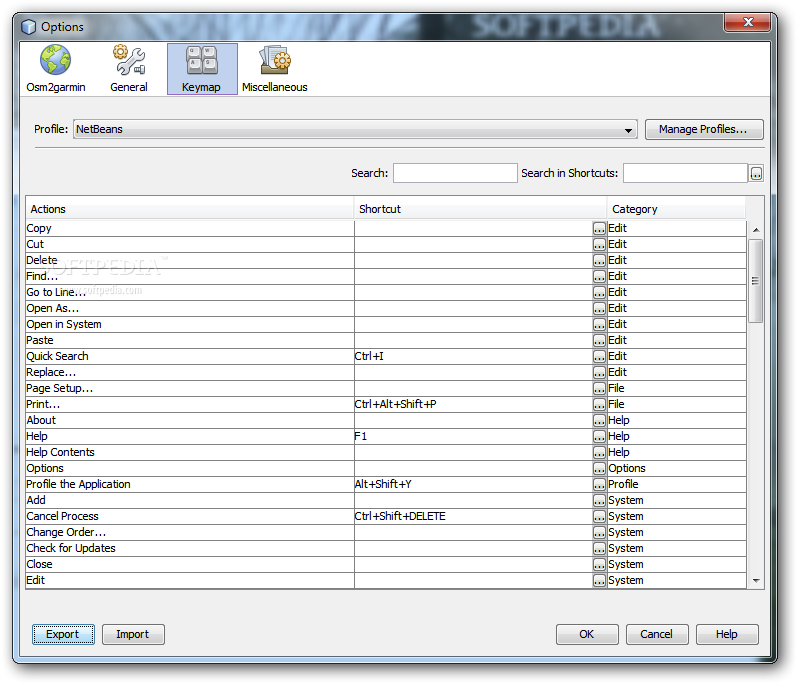Select the Ctrl+Shift+DELETE shortcut cell
The image size is (798, 684).
473,517
